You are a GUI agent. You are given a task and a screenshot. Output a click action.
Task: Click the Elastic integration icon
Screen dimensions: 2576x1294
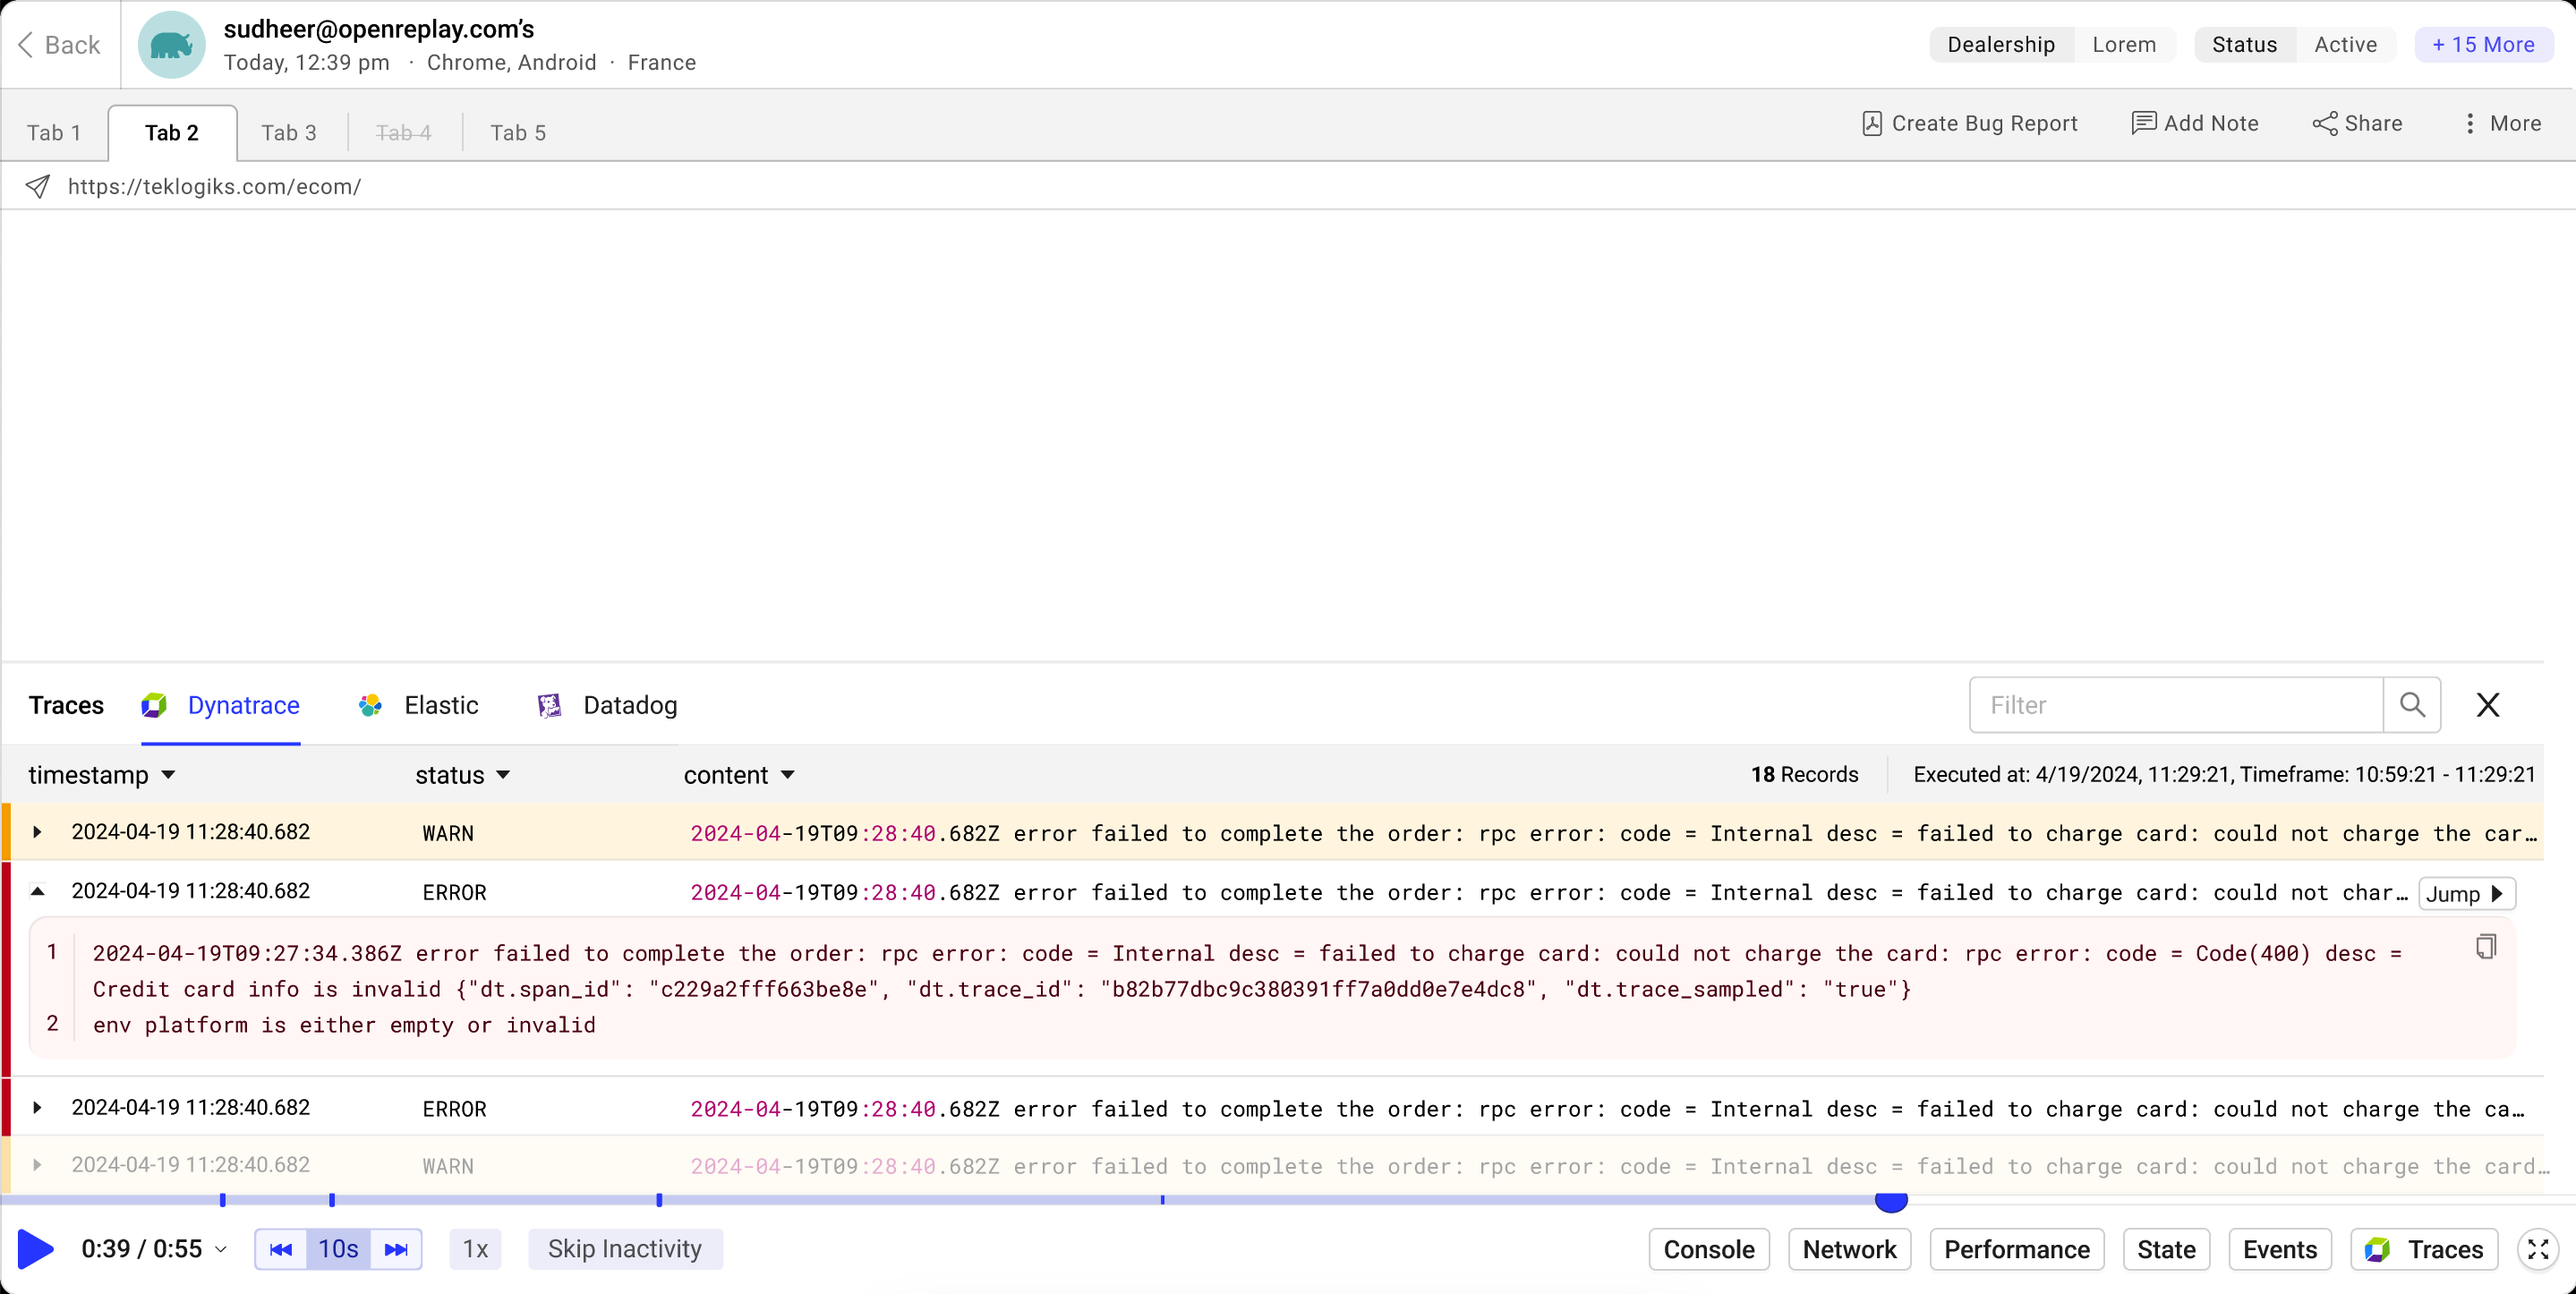[371, 705]
